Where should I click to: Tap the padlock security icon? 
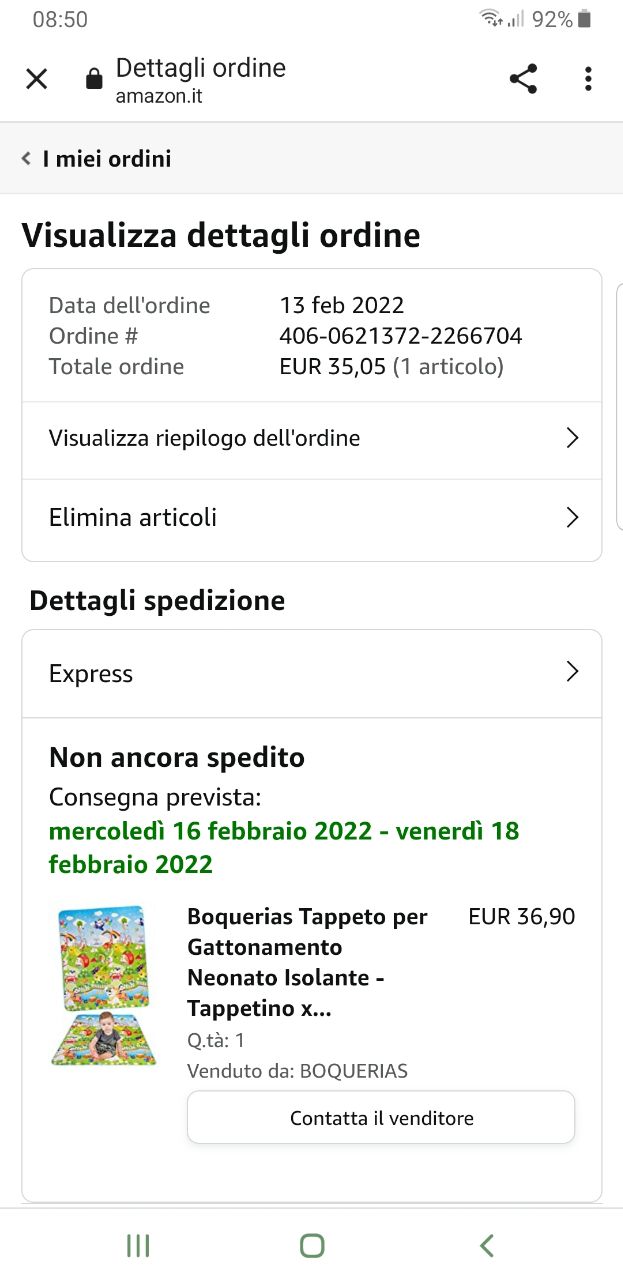pos(94,79)
